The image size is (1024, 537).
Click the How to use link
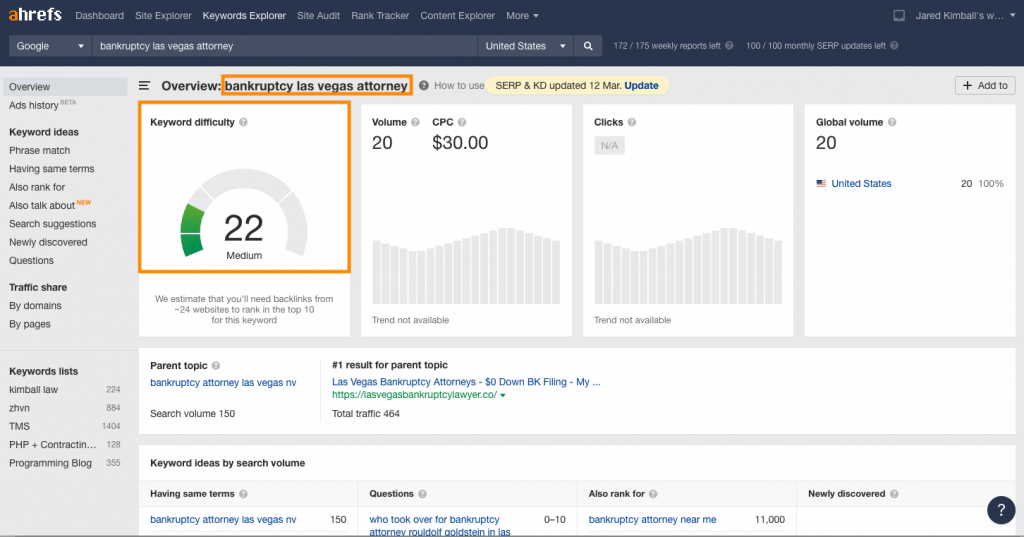(x=459, y=86)
